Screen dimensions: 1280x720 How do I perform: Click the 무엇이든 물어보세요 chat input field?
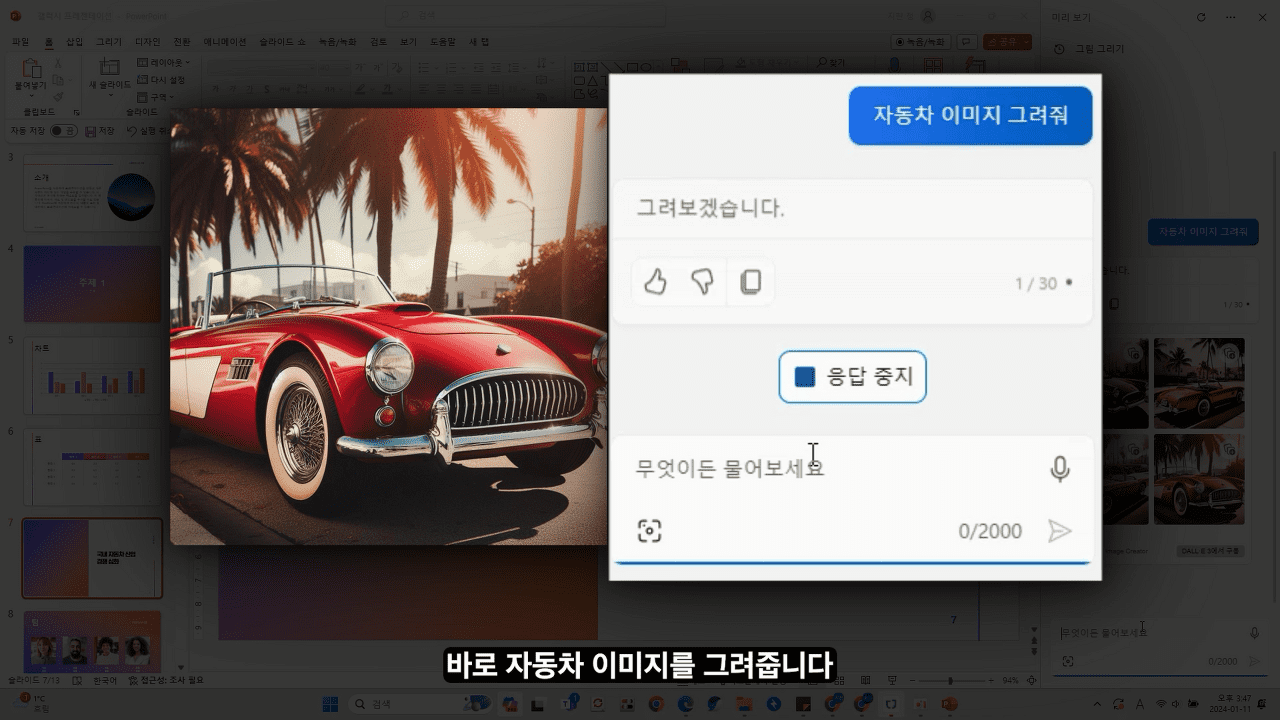(x=800, y=469)
